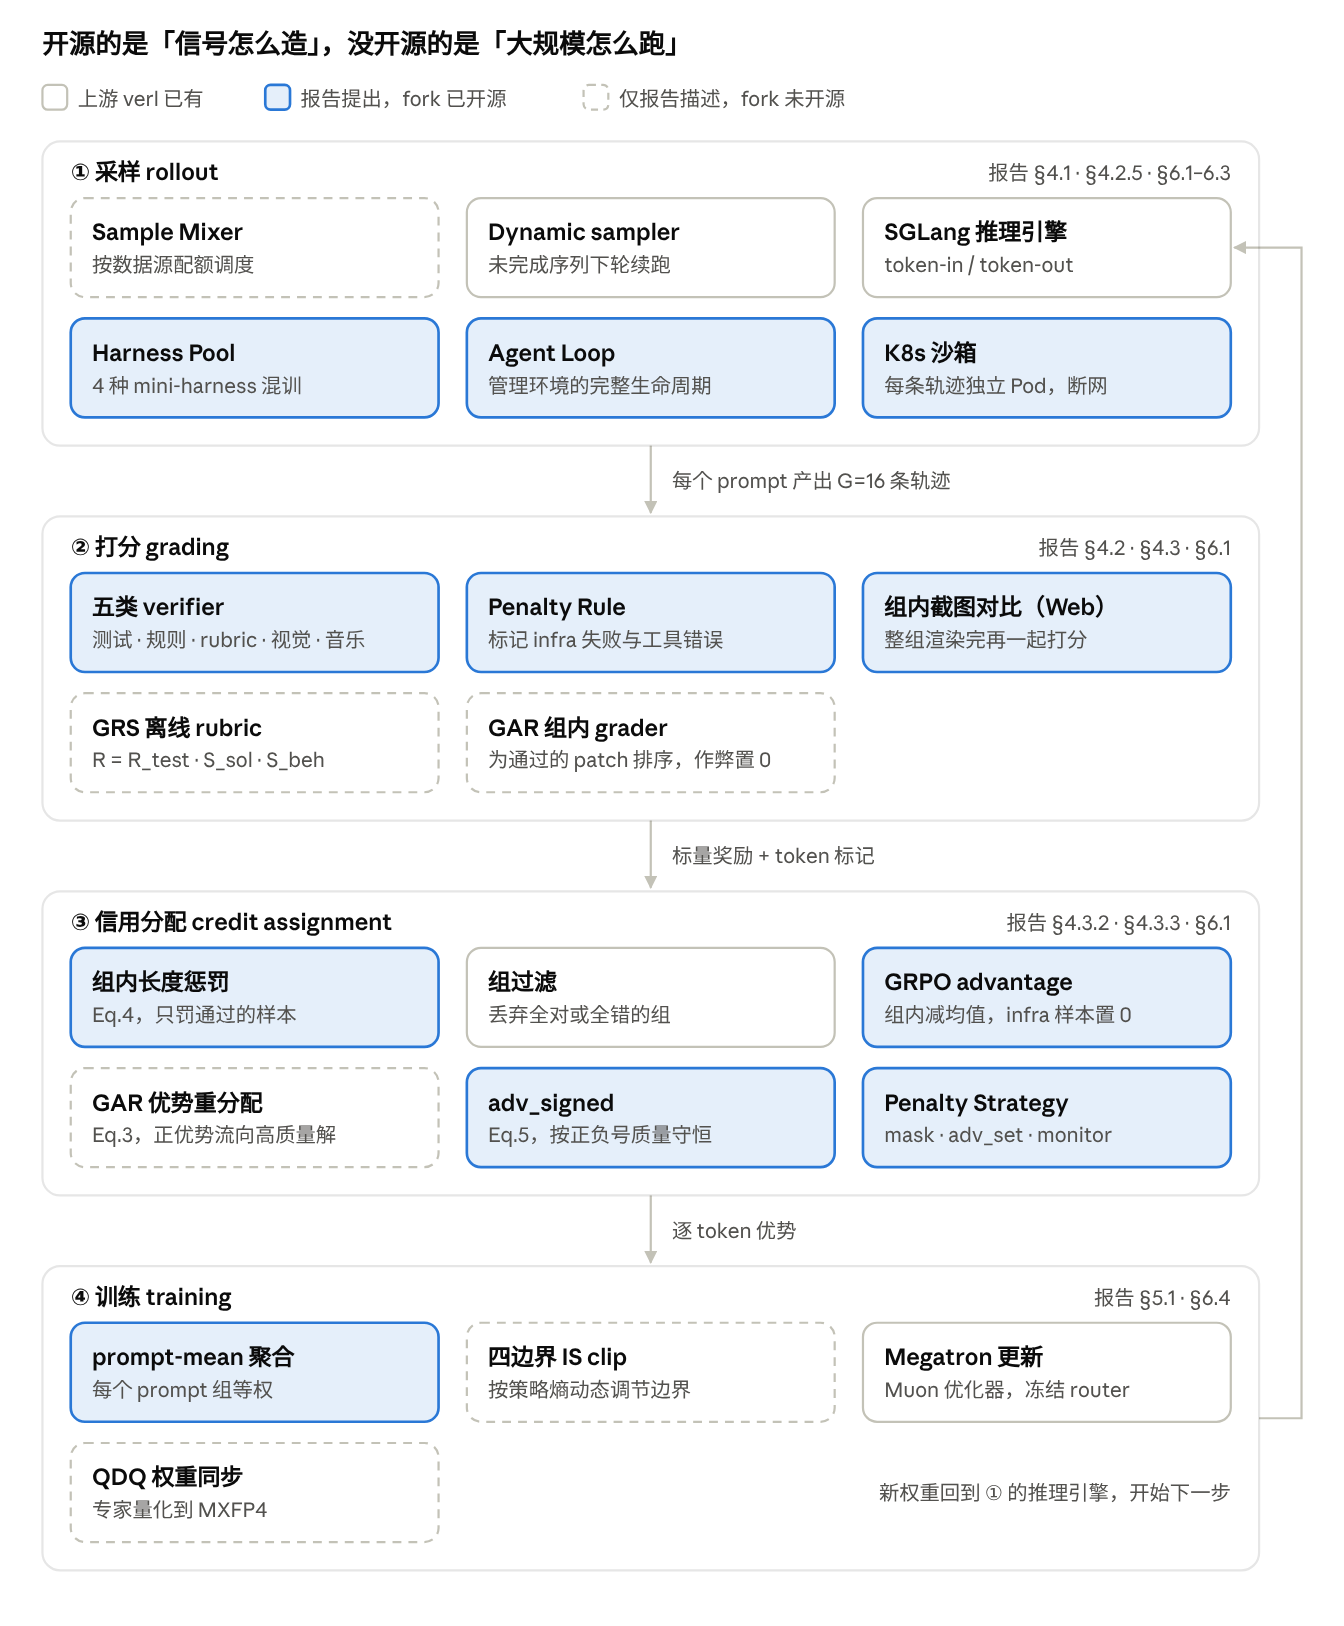The width and height of the screenshot is (1344, 1626).
Task: Select the GAR 优势重分配 card
Action: [x=255, y=1118]
